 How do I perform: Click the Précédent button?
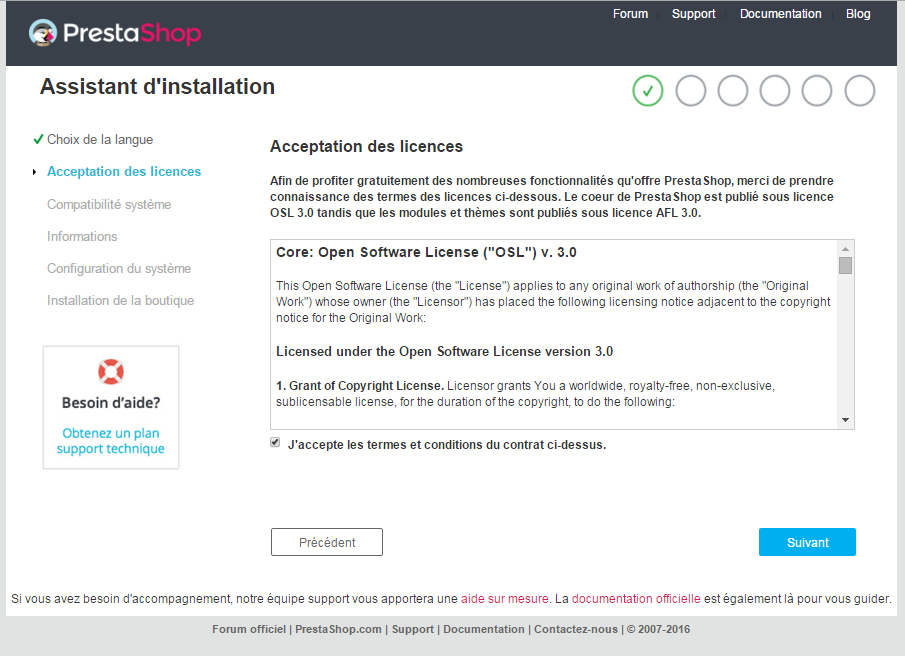click(x=327, y=542)
